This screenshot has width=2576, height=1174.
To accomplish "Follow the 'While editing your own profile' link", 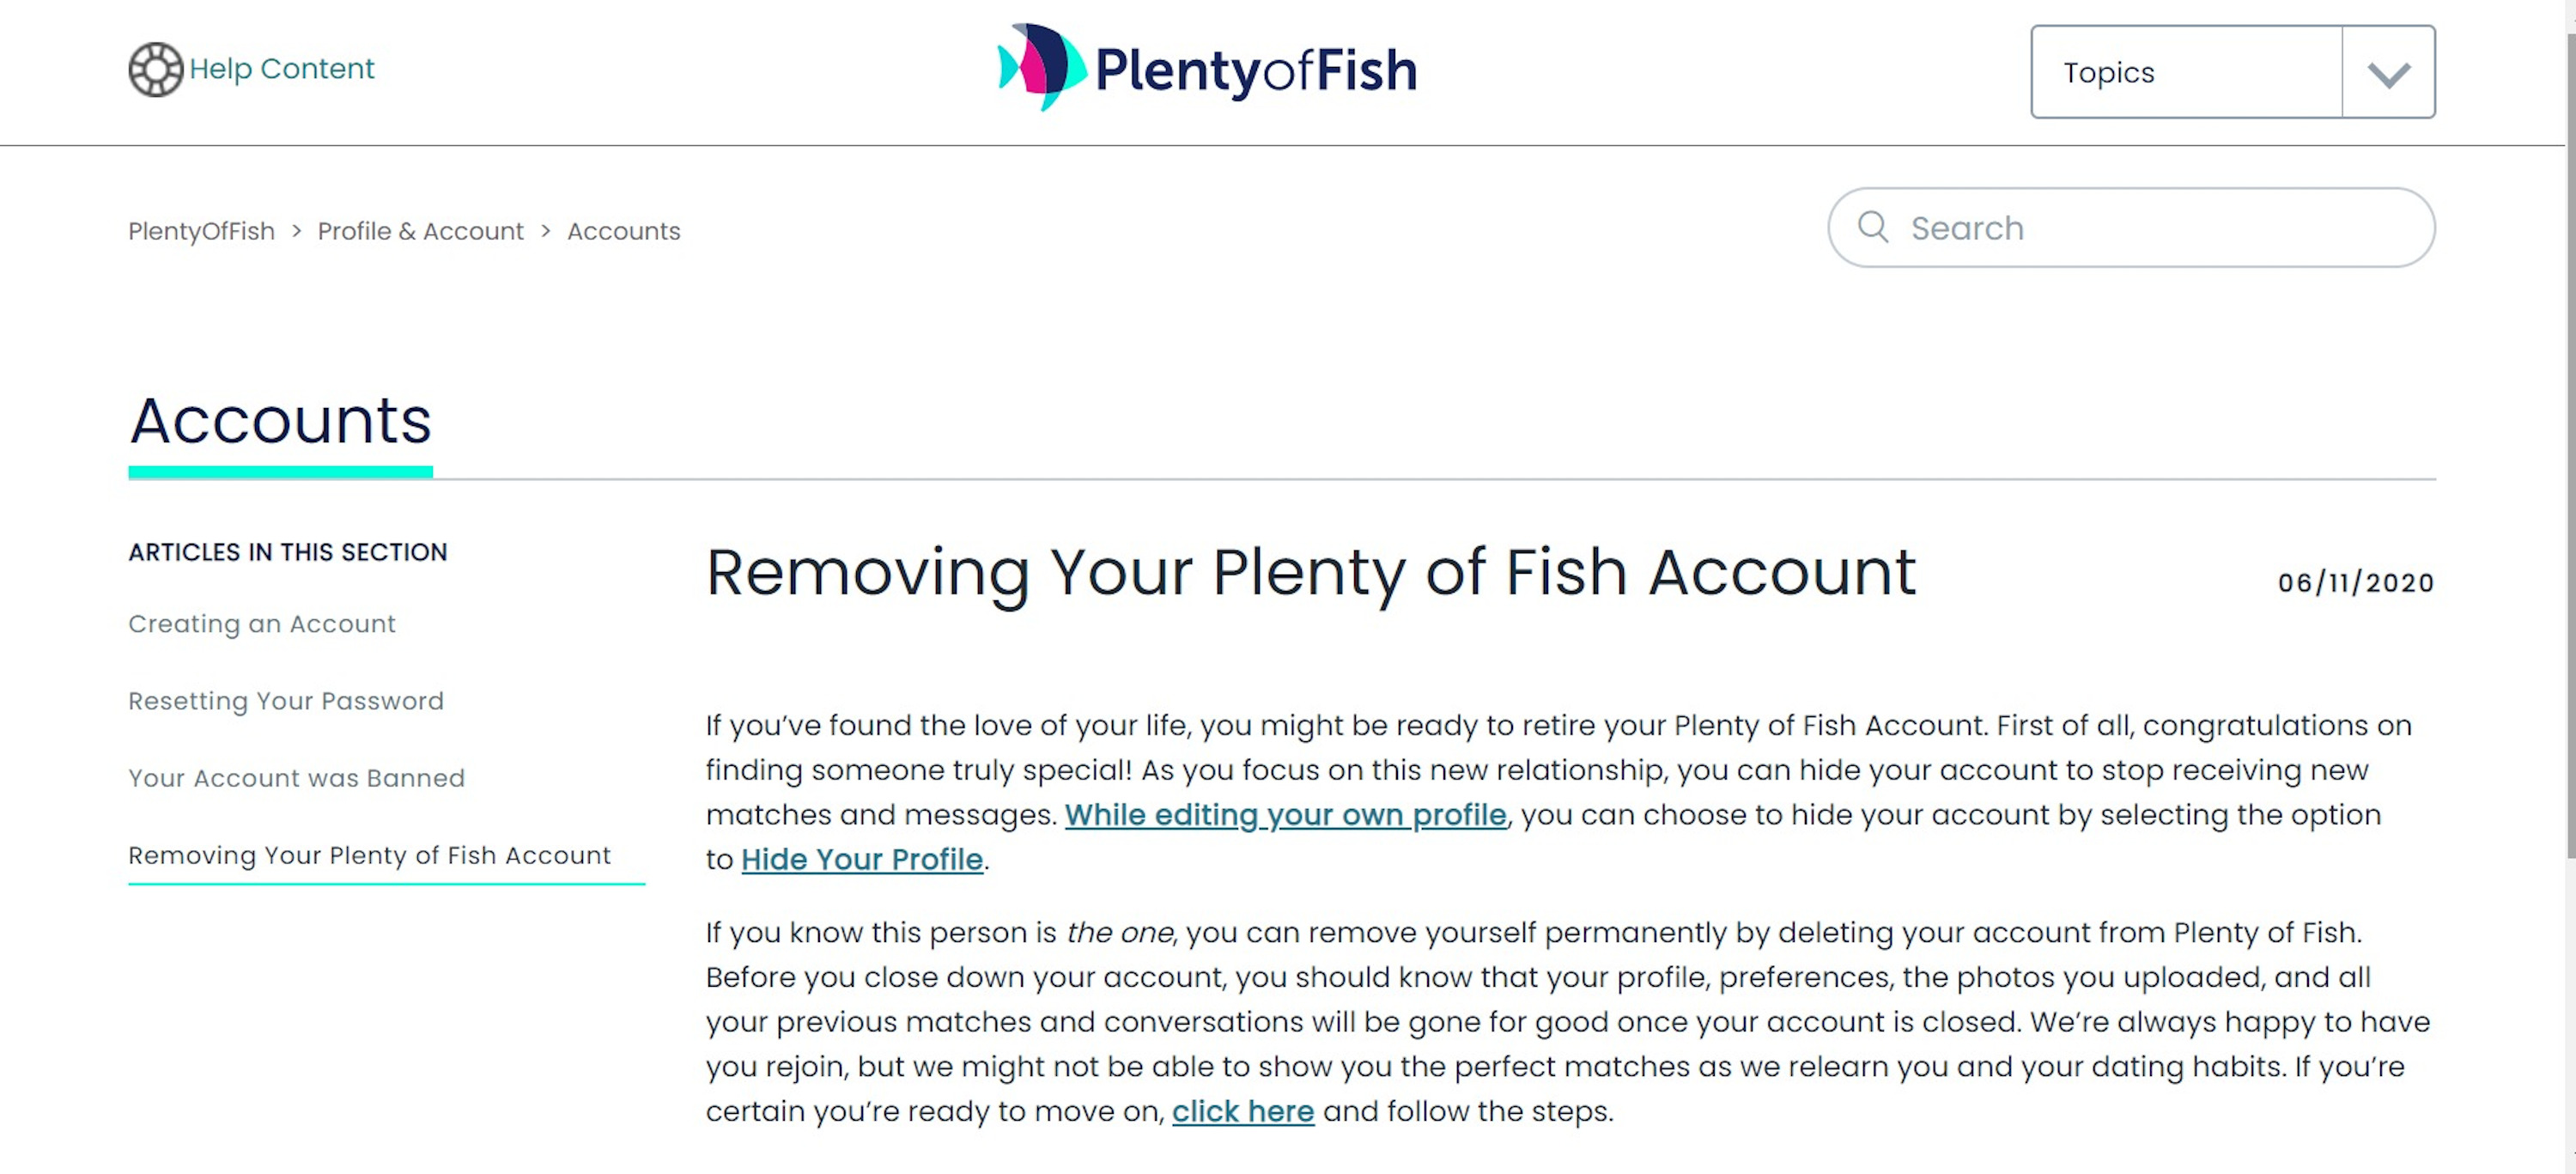I will [1285, 815].
